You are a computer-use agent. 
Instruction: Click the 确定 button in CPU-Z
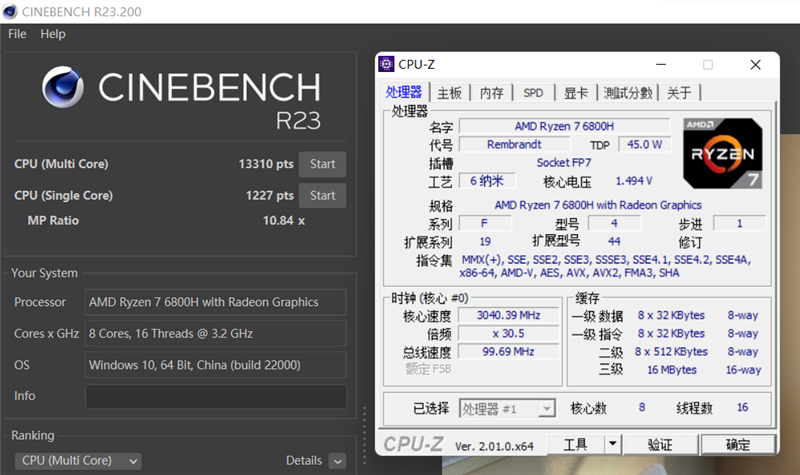(738, 445)
